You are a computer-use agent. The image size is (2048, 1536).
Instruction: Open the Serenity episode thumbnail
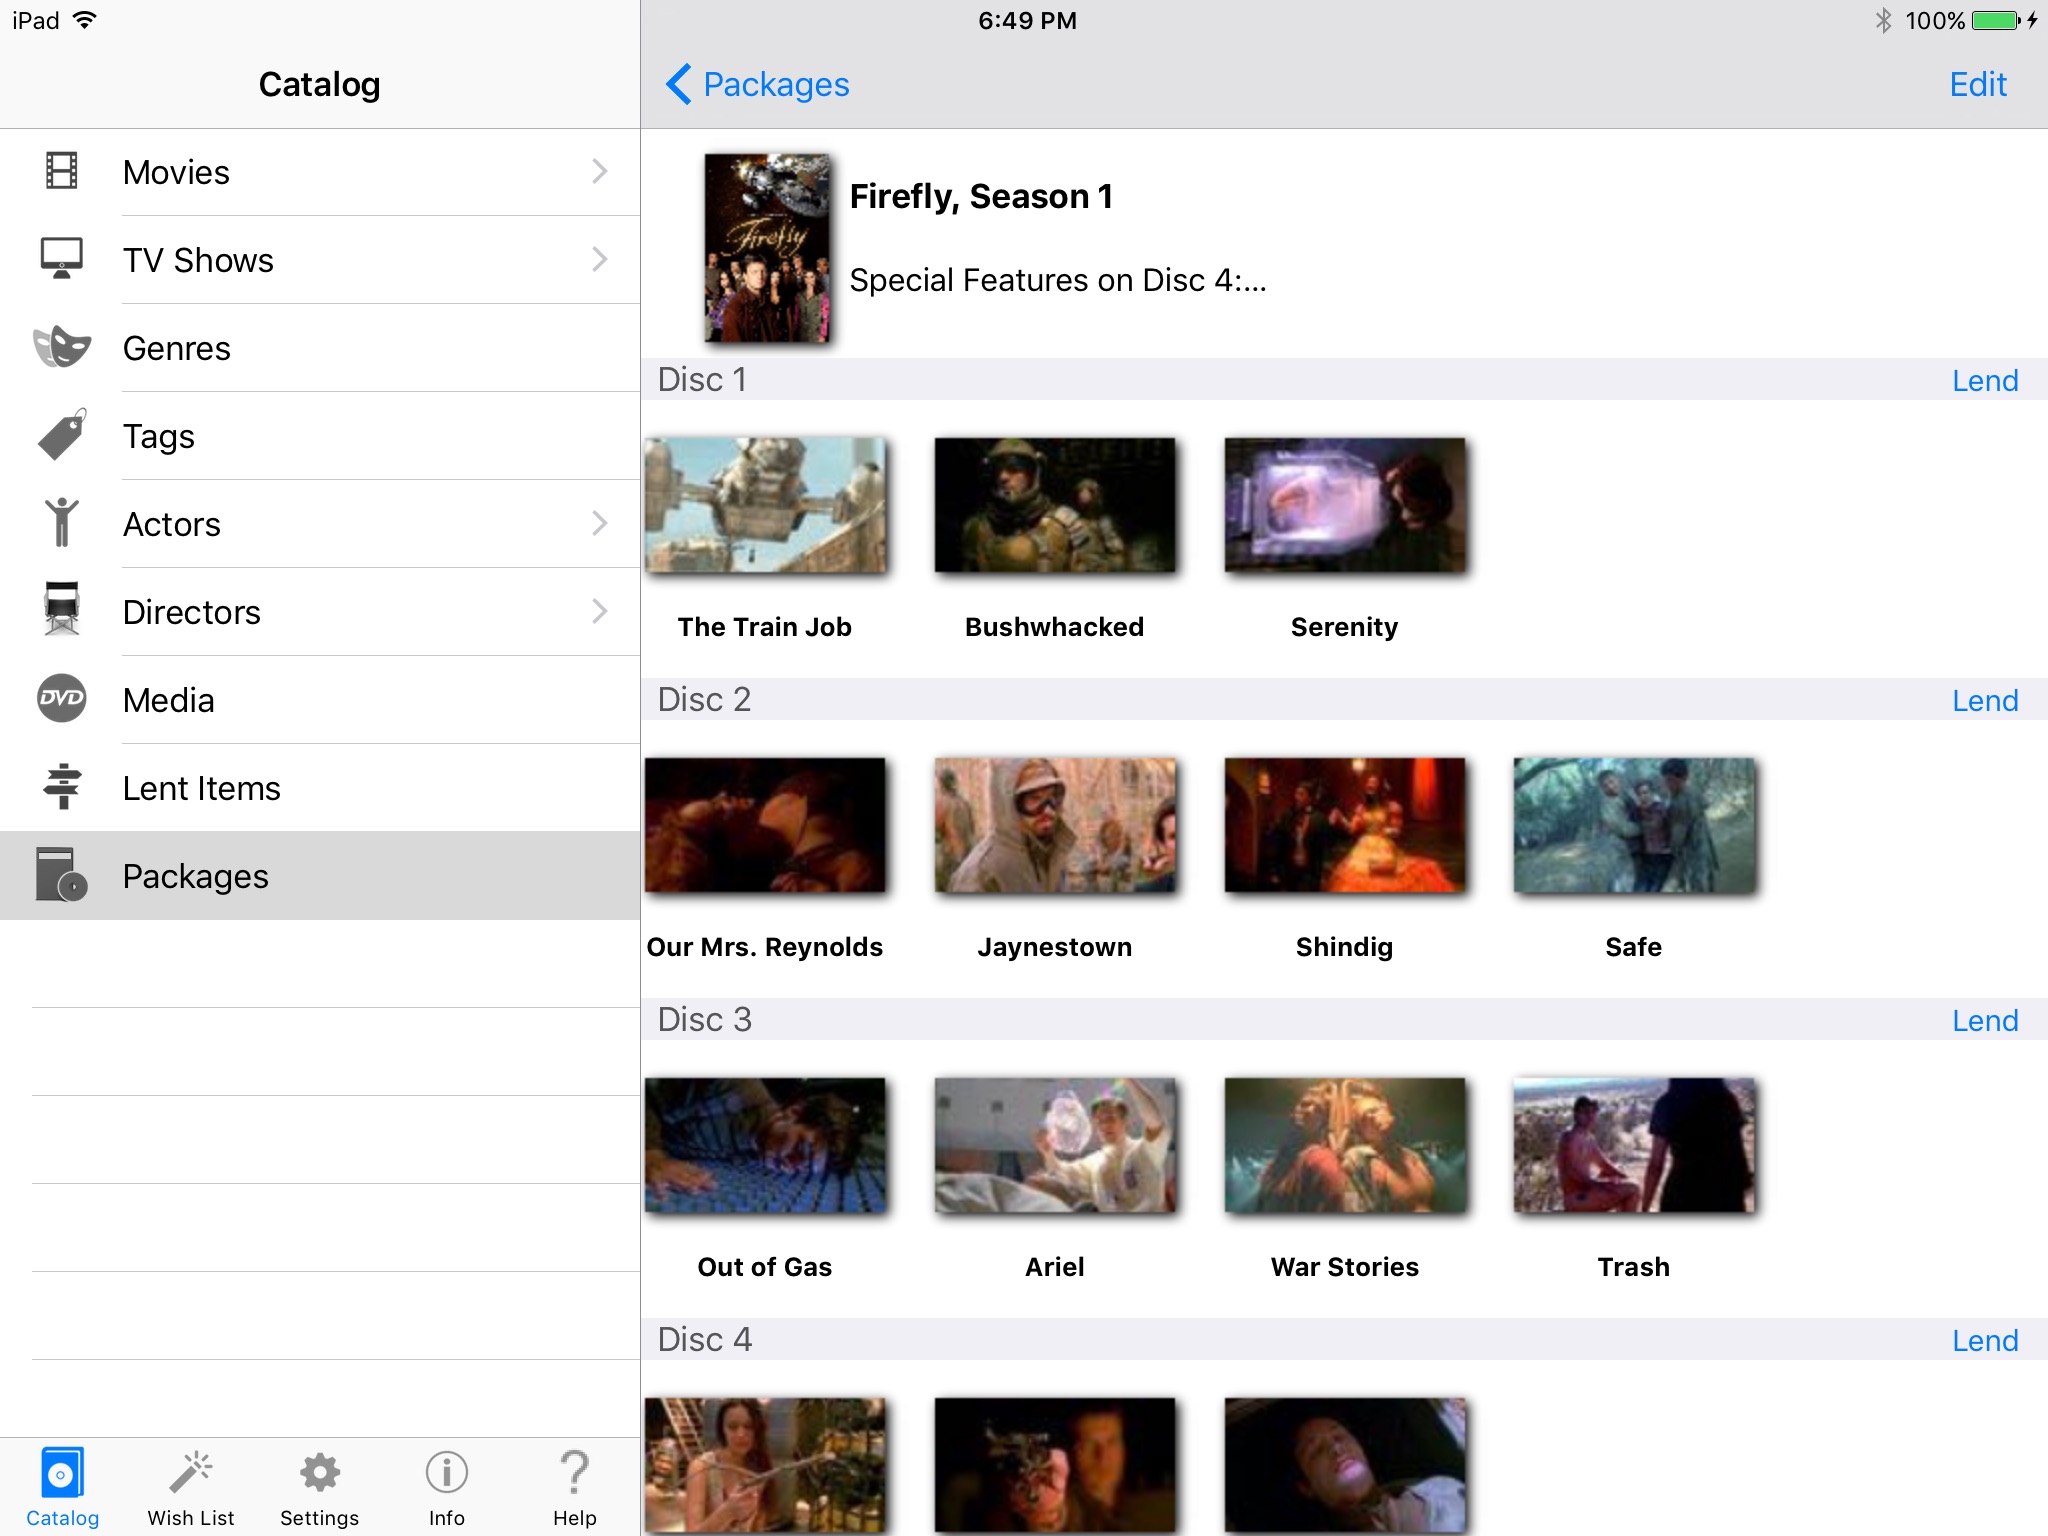point(1345,505)
